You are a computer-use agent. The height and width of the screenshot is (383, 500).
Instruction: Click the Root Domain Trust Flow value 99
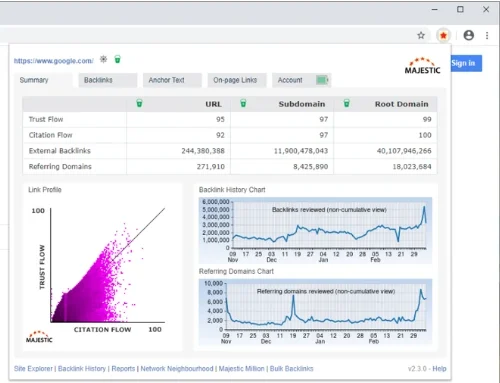427,119
